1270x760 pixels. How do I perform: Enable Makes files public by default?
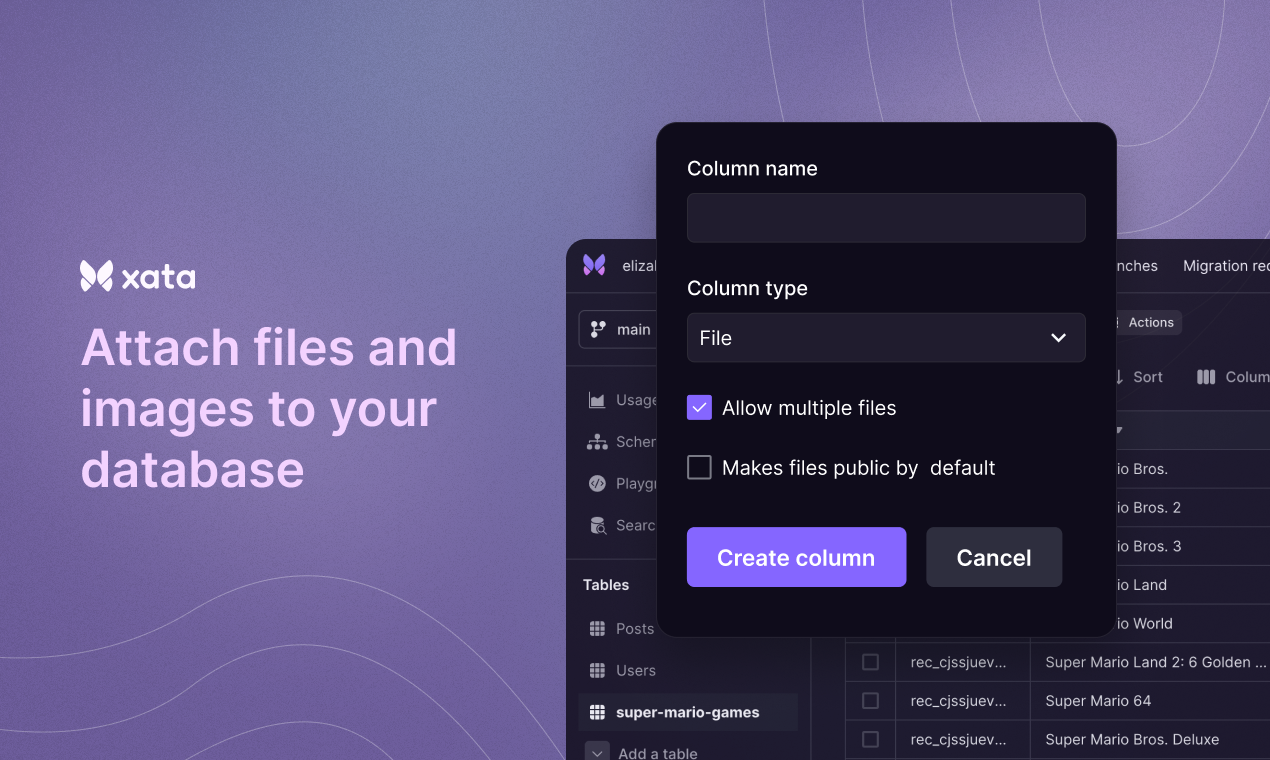click(x=699, y=467)
